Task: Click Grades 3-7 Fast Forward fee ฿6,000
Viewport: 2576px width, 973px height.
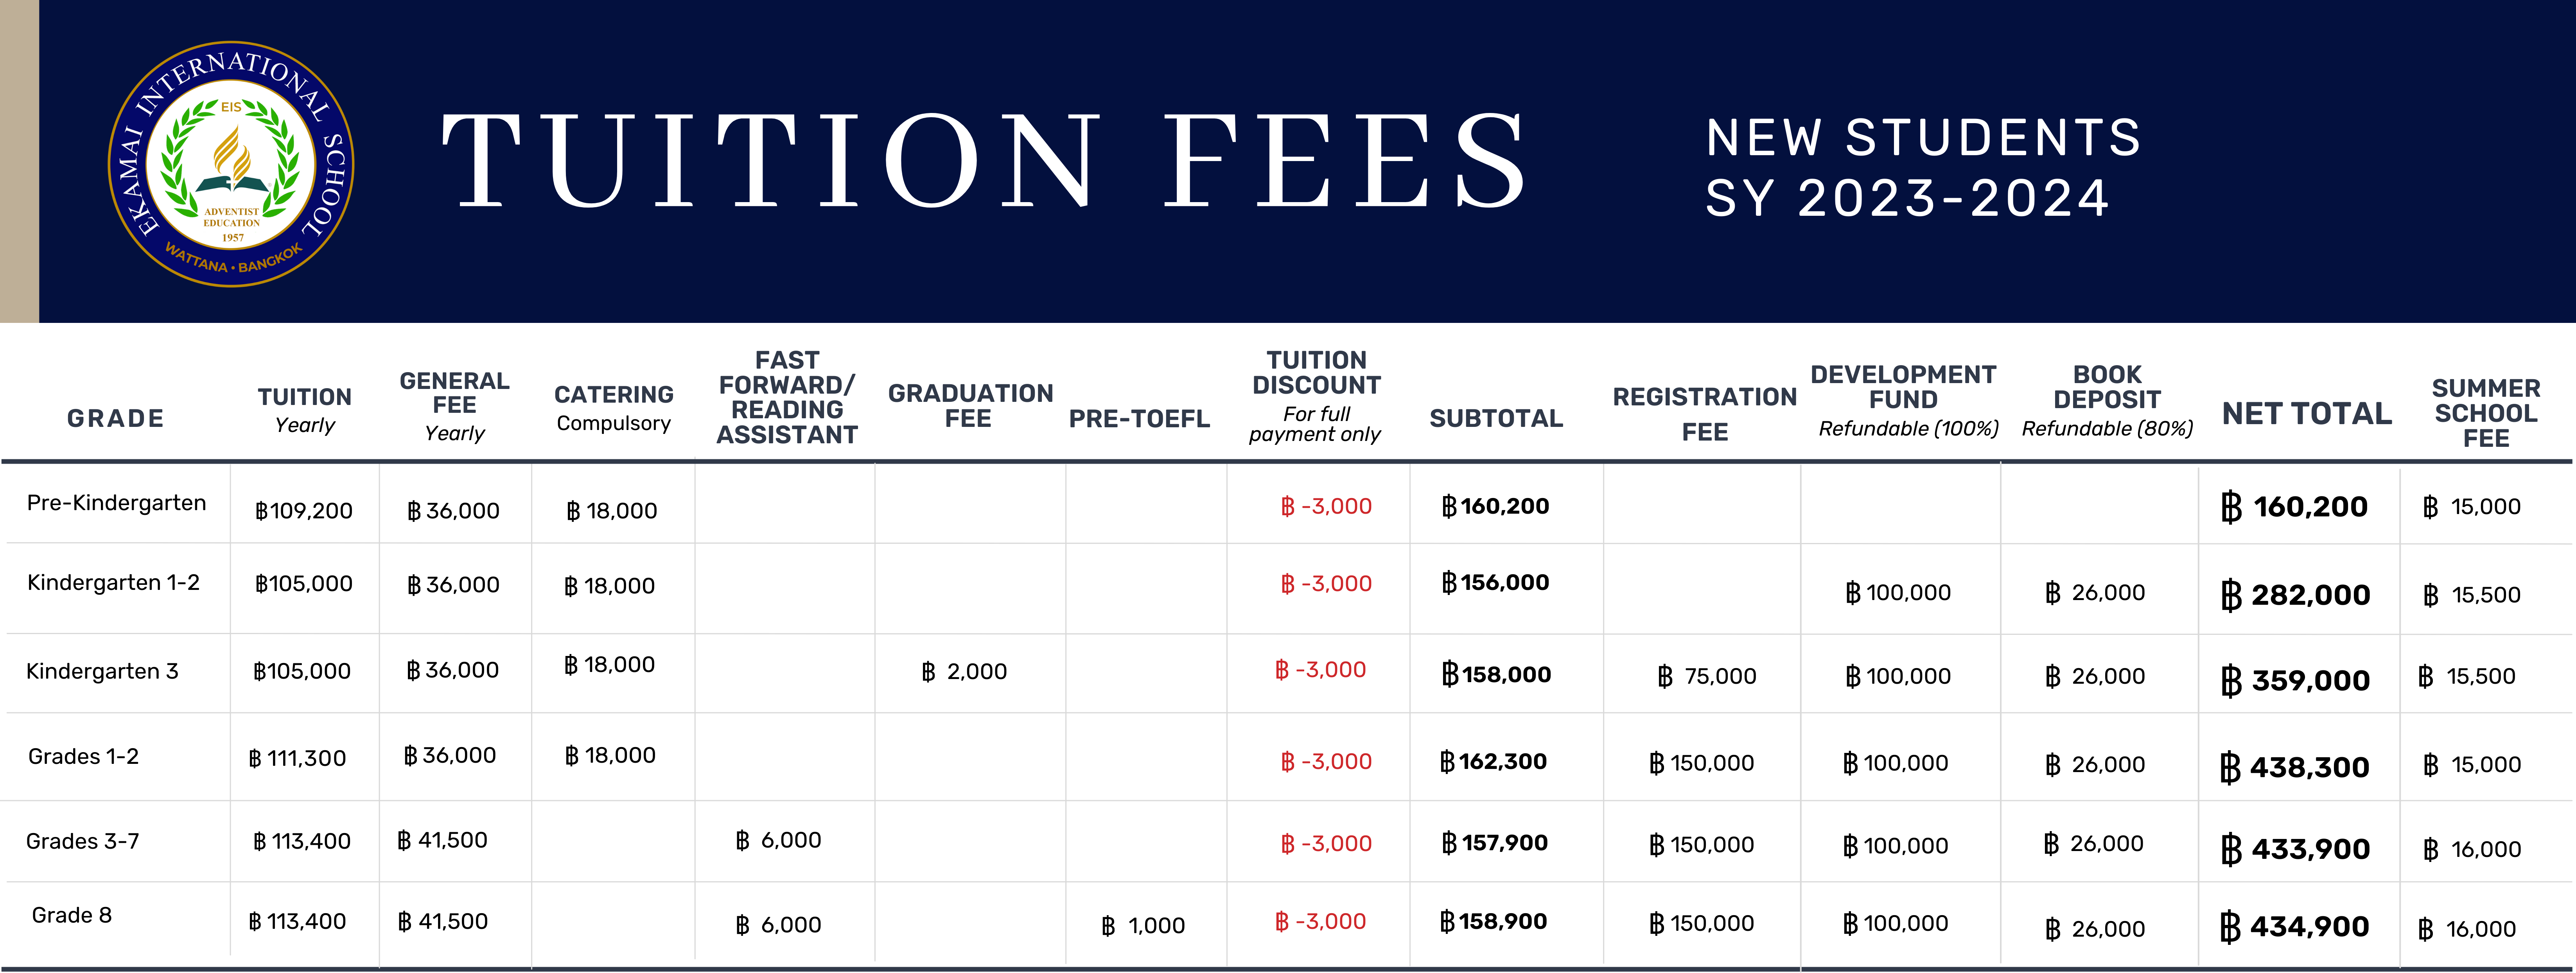Action: pos(778,840)
